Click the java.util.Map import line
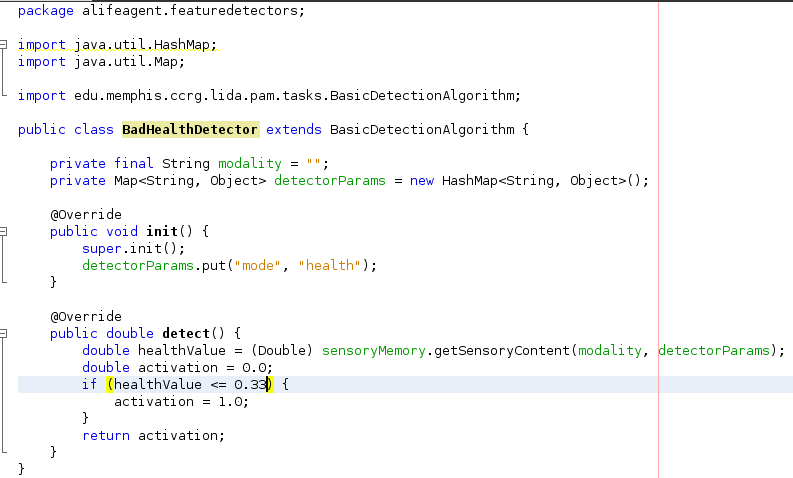This screenshot has height=478, width=793. coord(101,62)
